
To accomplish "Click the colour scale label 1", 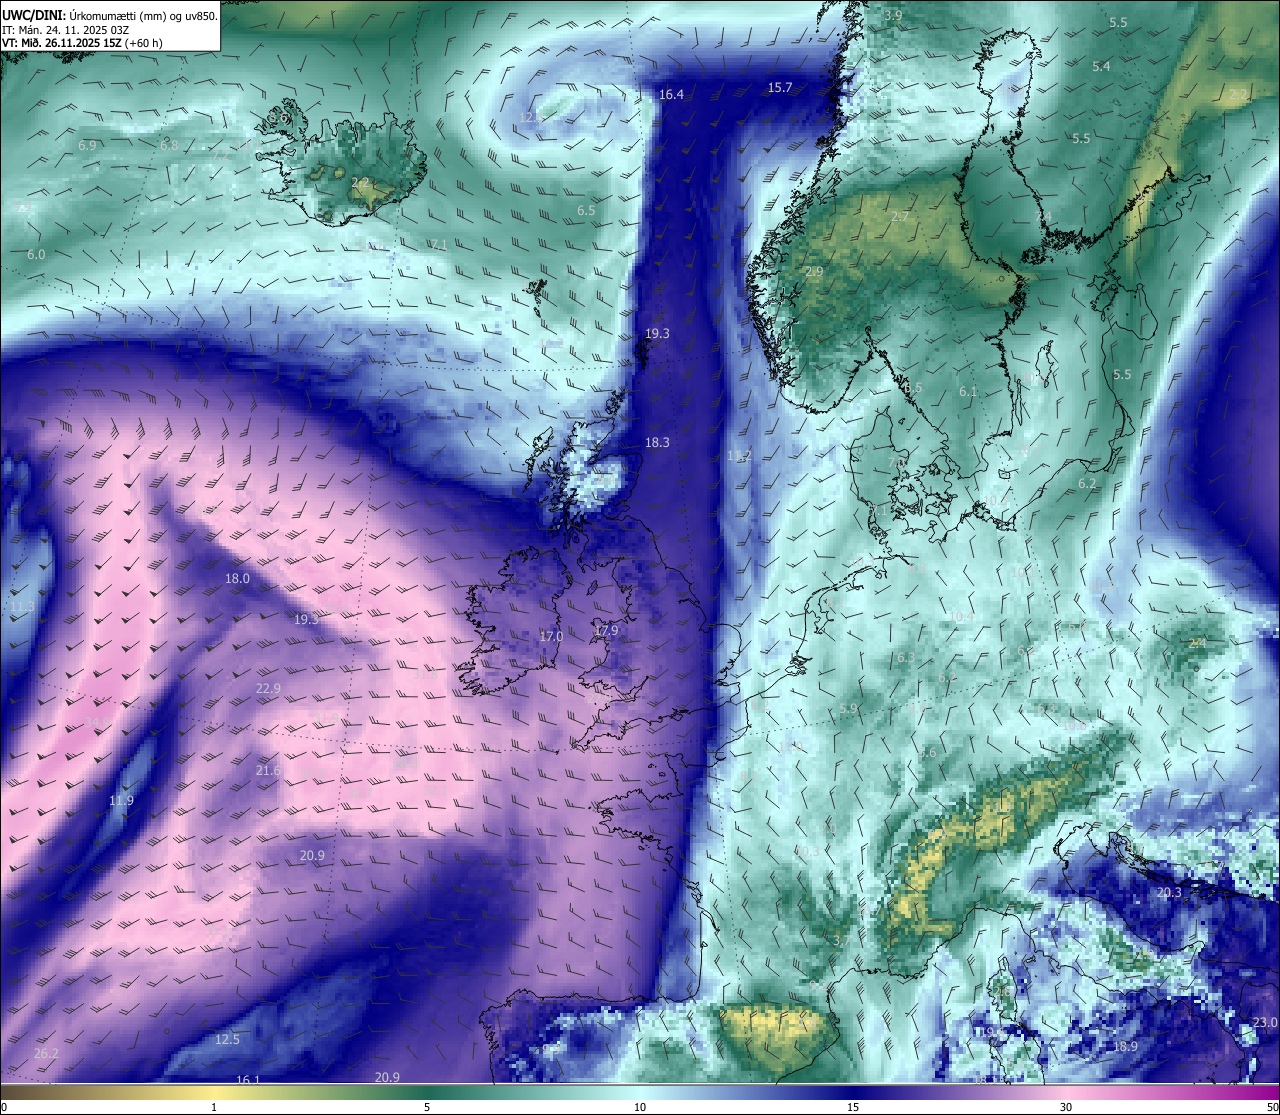I will click(x=214, y=1107).
